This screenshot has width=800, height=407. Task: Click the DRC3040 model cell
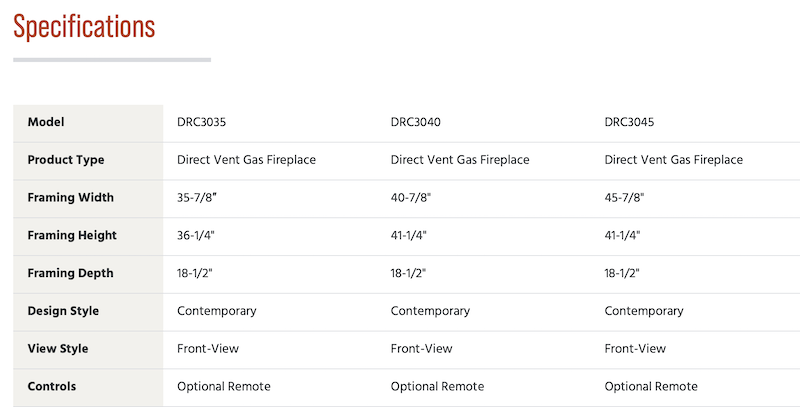pos(416,122)
